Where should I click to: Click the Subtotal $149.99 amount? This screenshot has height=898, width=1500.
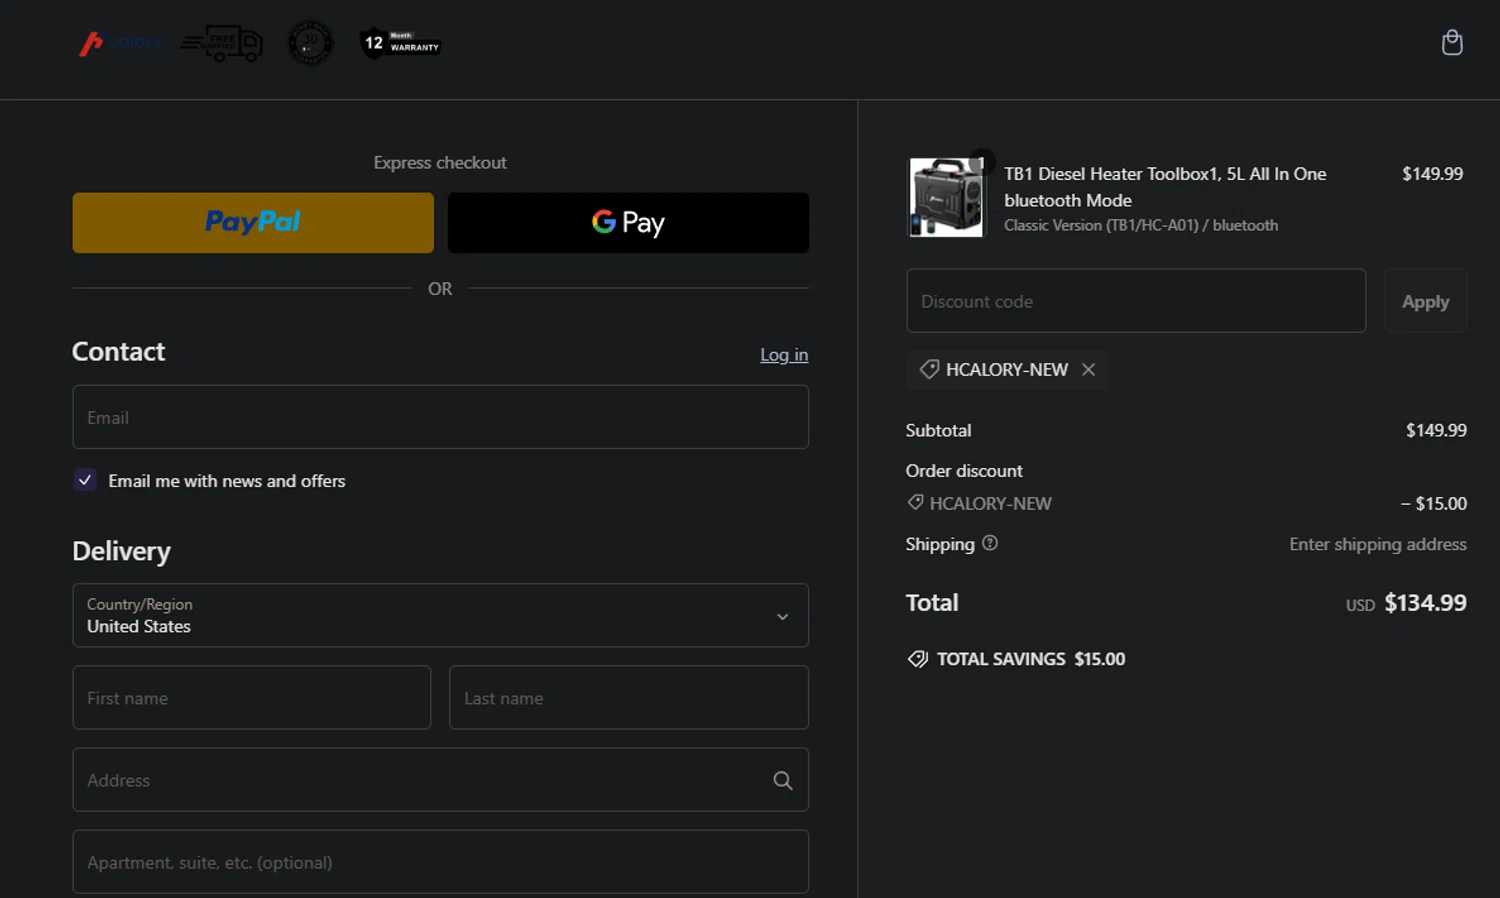coord(1436,430)
